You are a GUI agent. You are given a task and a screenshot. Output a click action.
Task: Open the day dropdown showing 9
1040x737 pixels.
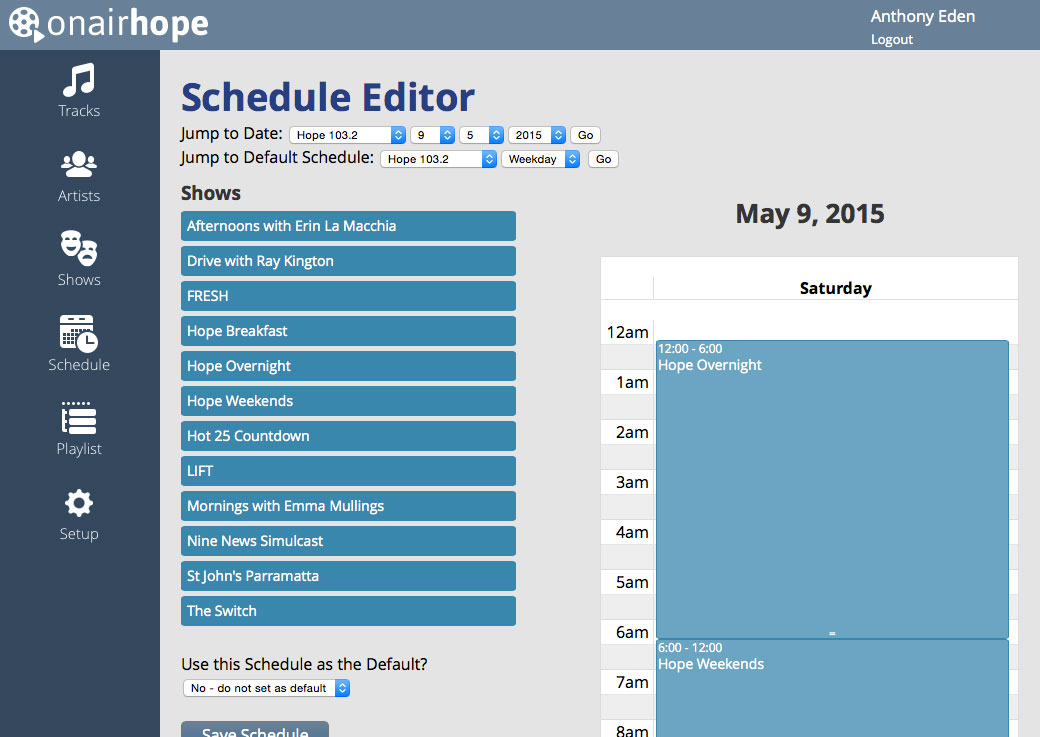tap(432, 135)
